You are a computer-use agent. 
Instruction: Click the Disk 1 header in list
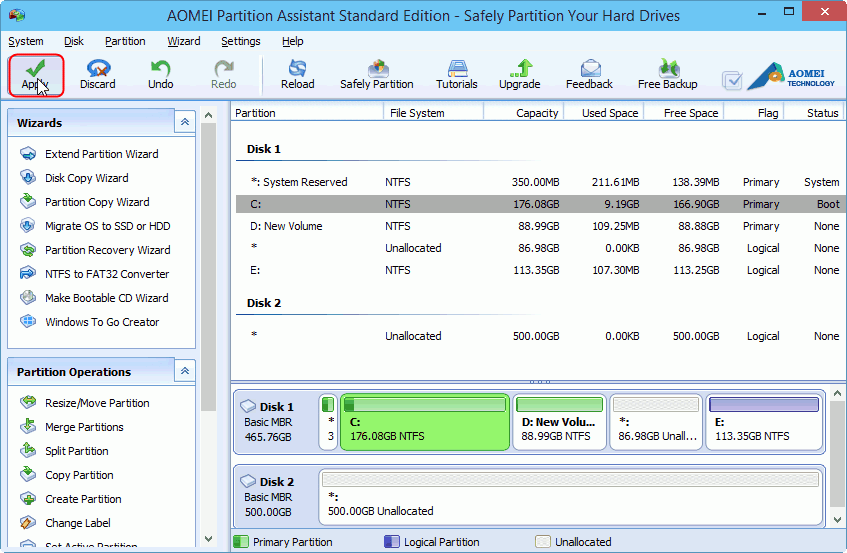tap(264, 149)
